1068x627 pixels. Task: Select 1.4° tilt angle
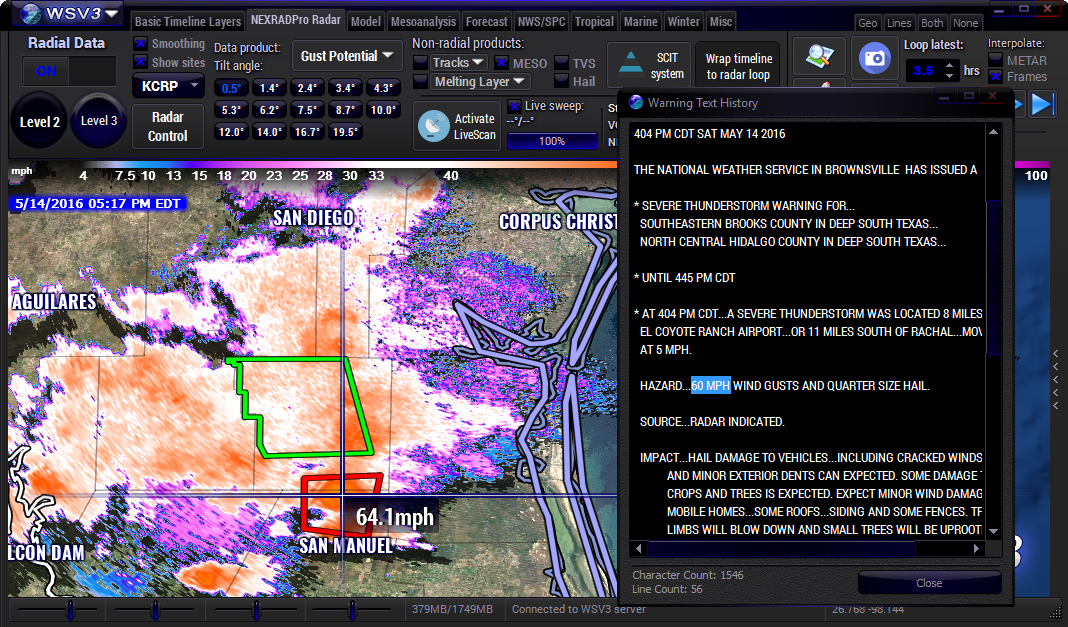pos(269,88)
